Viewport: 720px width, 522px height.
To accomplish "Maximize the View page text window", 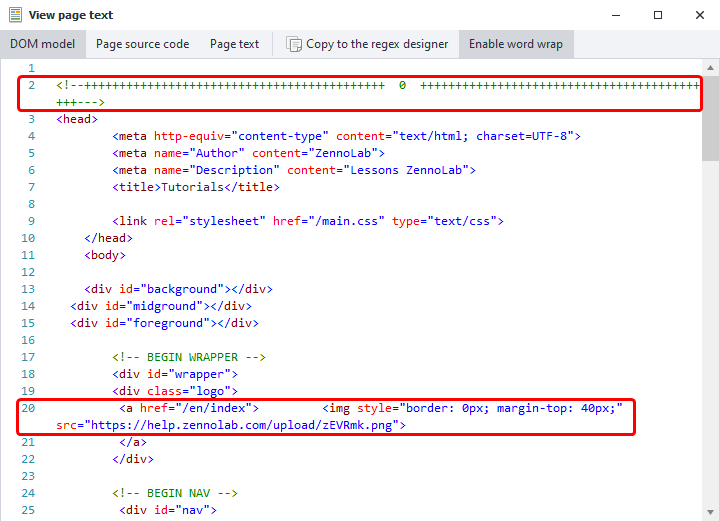I will pos(657,15).
